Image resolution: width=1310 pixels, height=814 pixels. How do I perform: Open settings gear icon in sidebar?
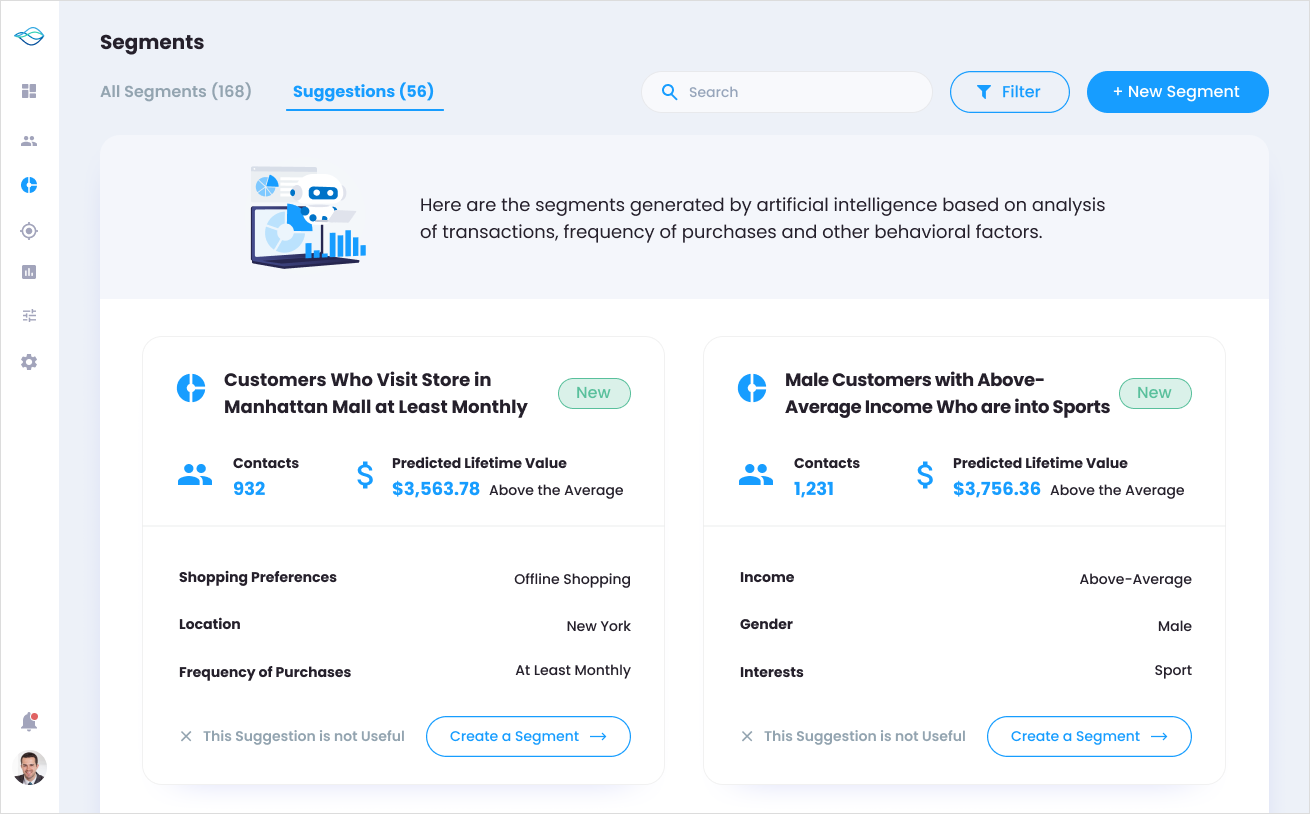[x=29, y=362]
